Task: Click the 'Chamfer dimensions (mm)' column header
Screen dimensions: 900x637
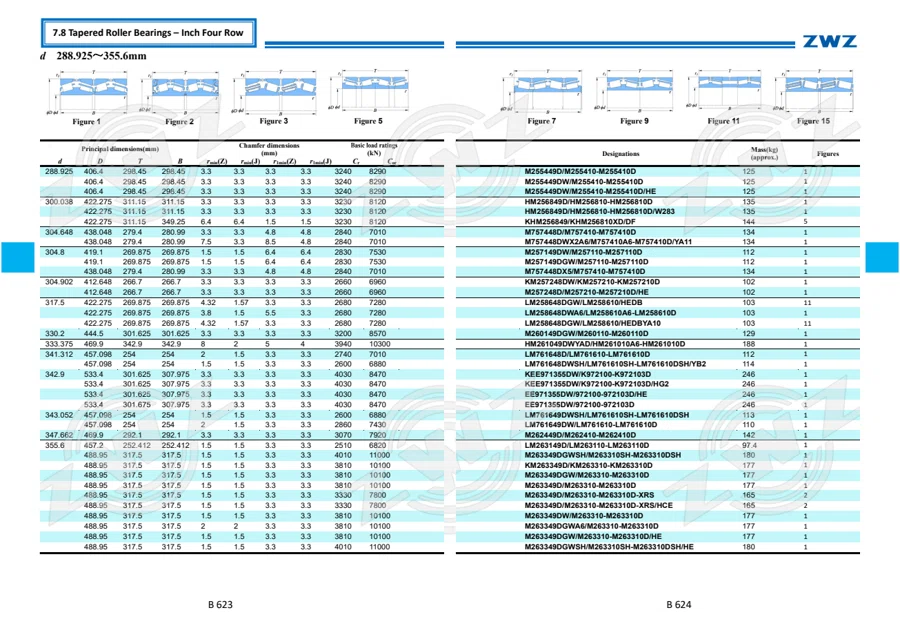Action: pyautogui.click(x=269, y=149)
